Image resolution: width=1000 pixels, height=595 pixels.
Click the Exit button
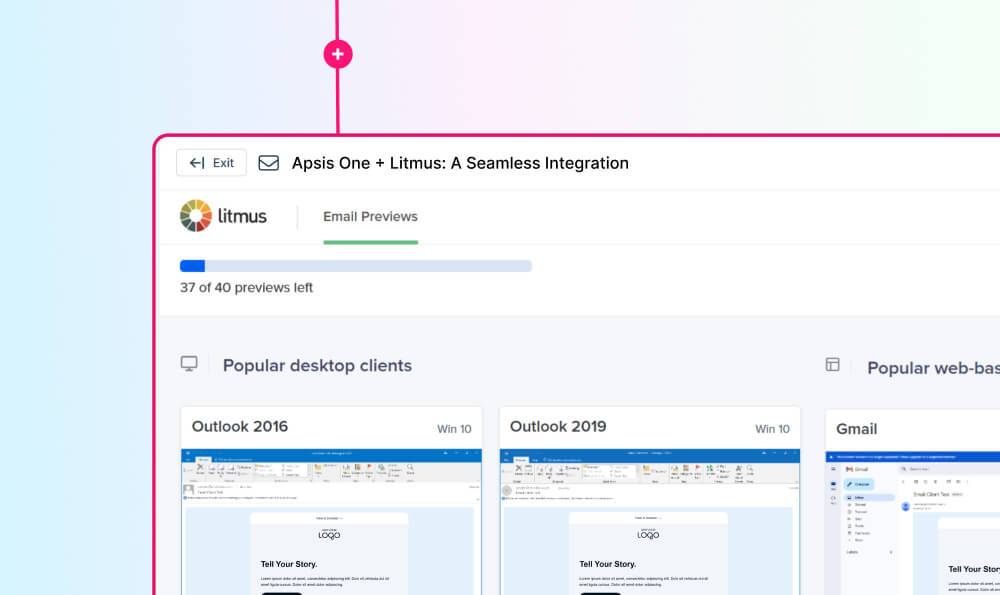coord(211,162)
